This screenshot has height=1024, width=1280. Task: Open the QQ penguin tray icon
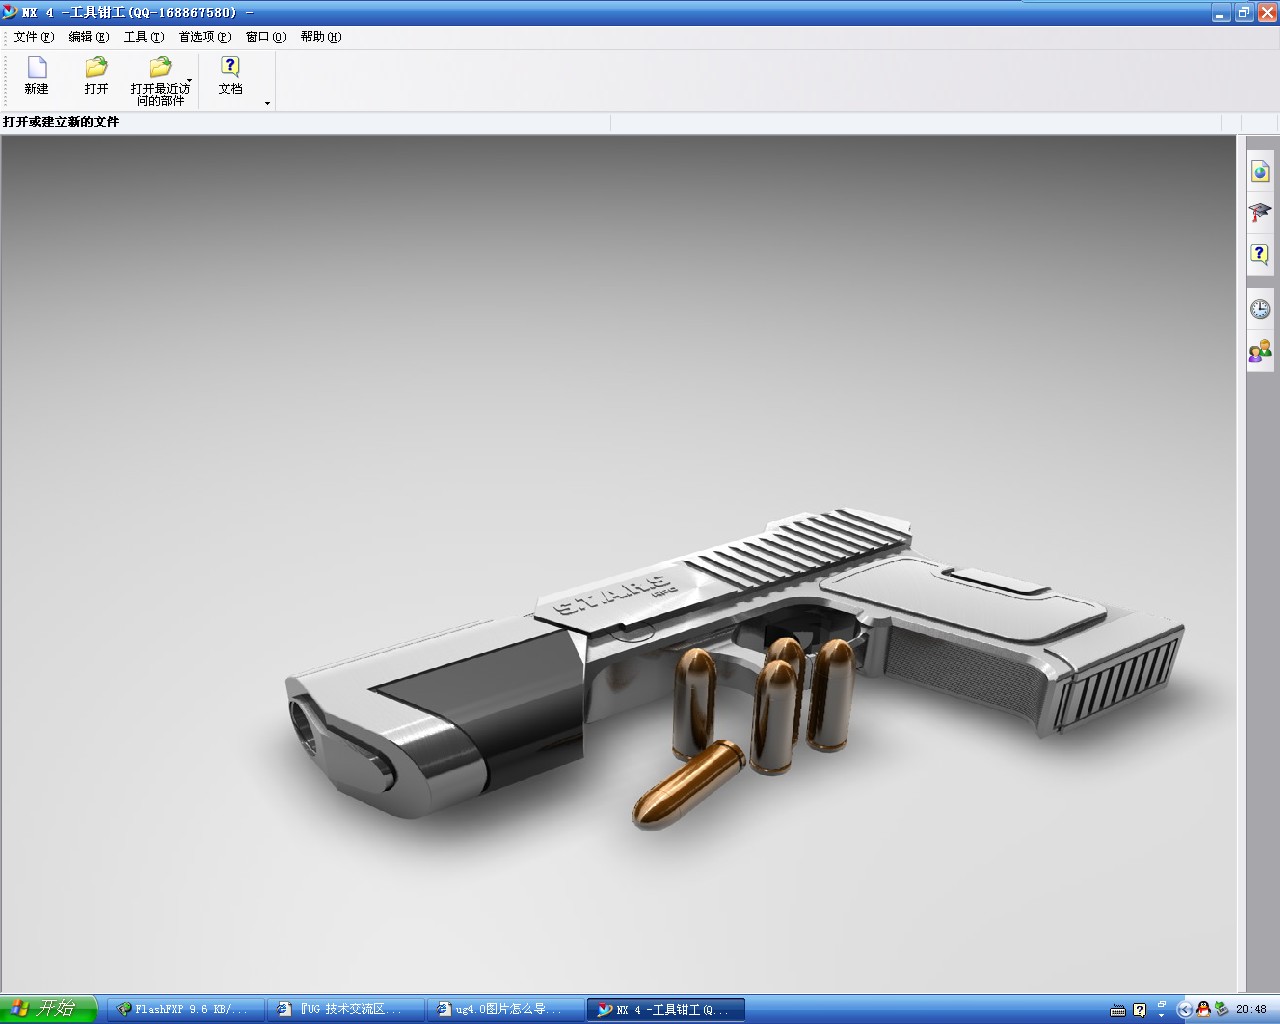[x=1203, y=1010]
